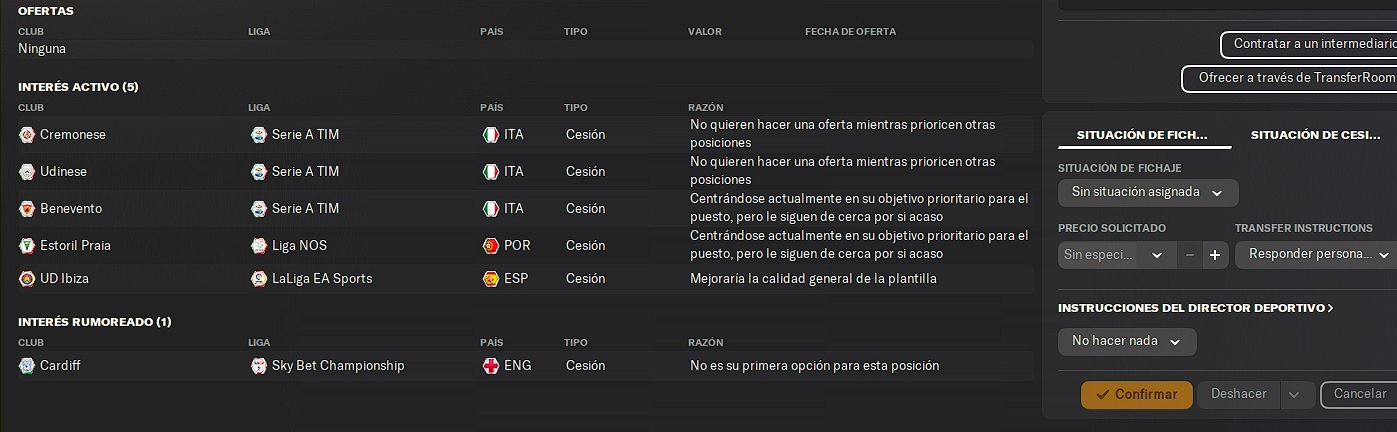1397x432 pixels.
Task: Click the Benevento club badge icon
Action: pos(27,209)
